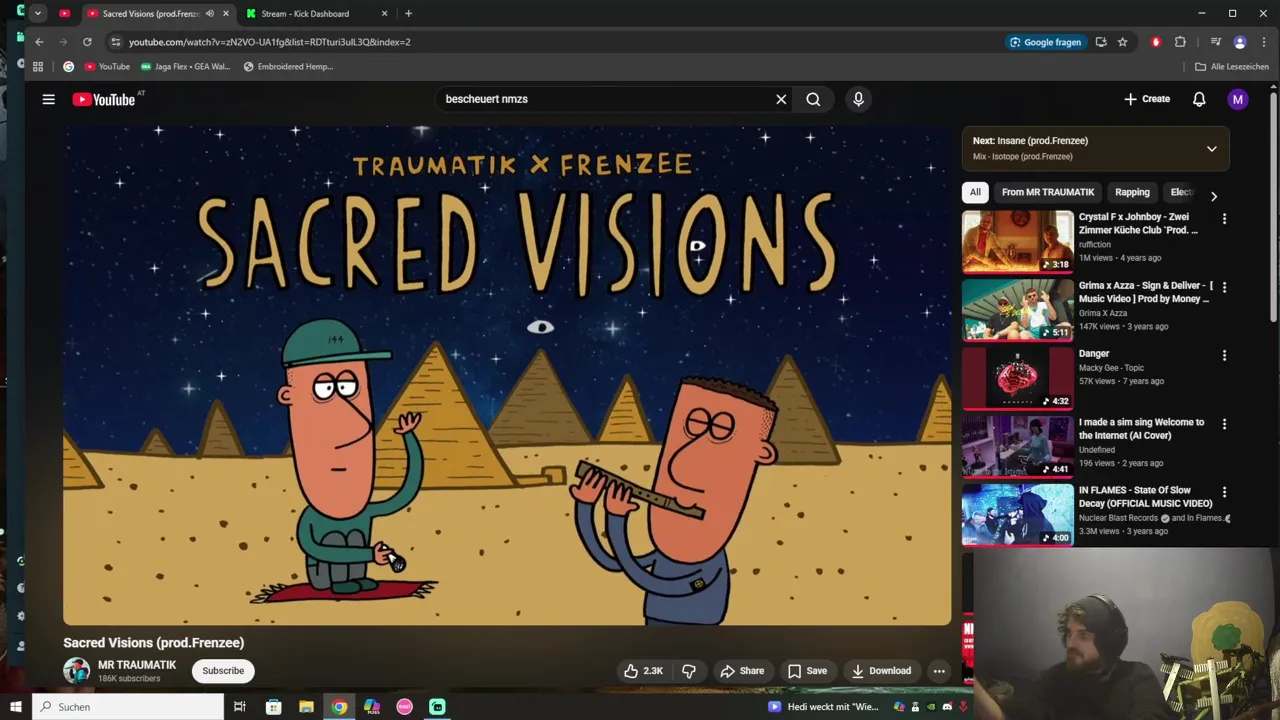Screen dimensions: 1280x720
Task: Save the video to a playlist
Action: (x=807, y=671)
